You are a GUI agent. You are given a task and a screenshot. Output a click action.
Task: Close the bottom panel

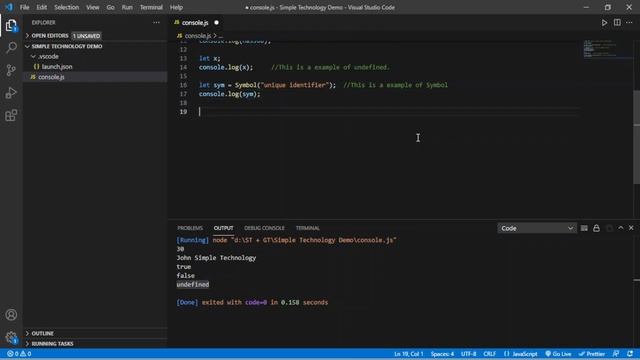click(631, 228)
